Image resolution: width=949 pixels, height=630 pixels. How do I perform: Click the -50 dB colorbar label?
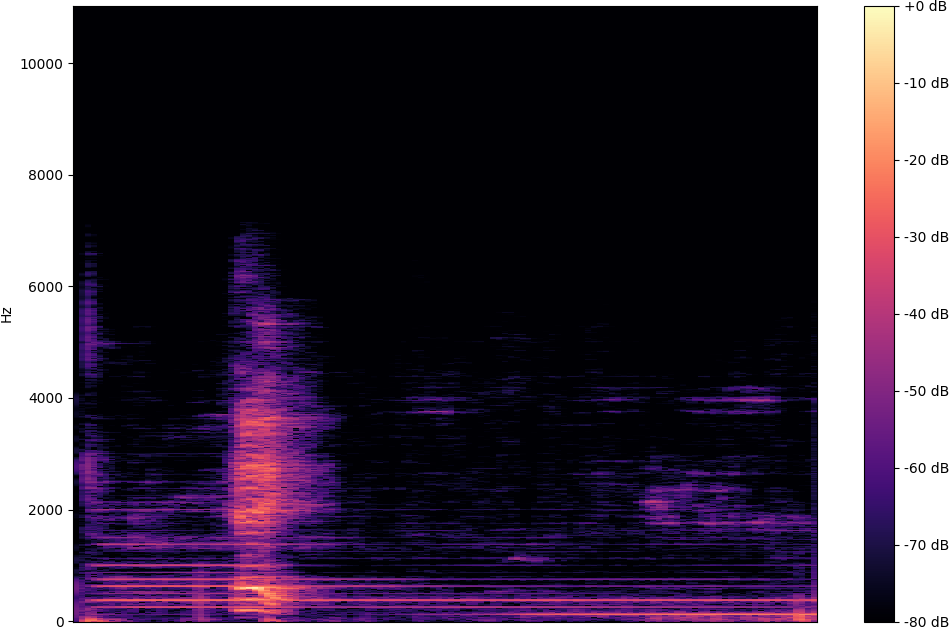point(926,391)
